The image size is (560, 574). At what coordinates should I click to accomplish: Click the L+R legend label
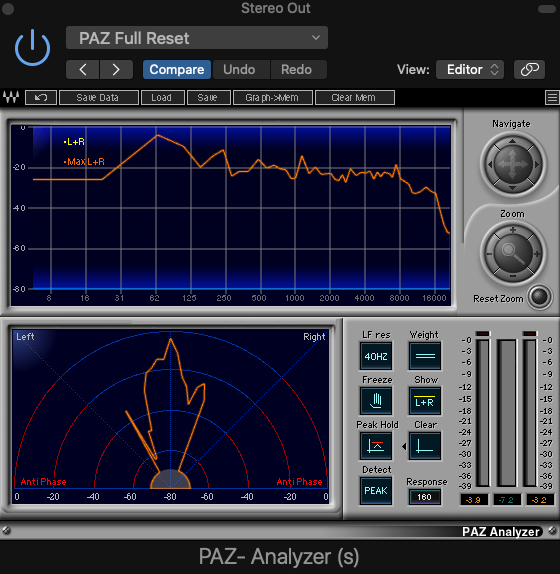coord(74,142)
